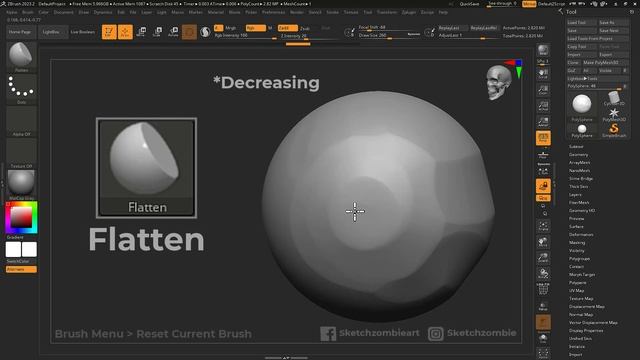The width and height of the screenshot is (640, 360).
Task: Select the Cylinder3D tool
Action: 614,99
